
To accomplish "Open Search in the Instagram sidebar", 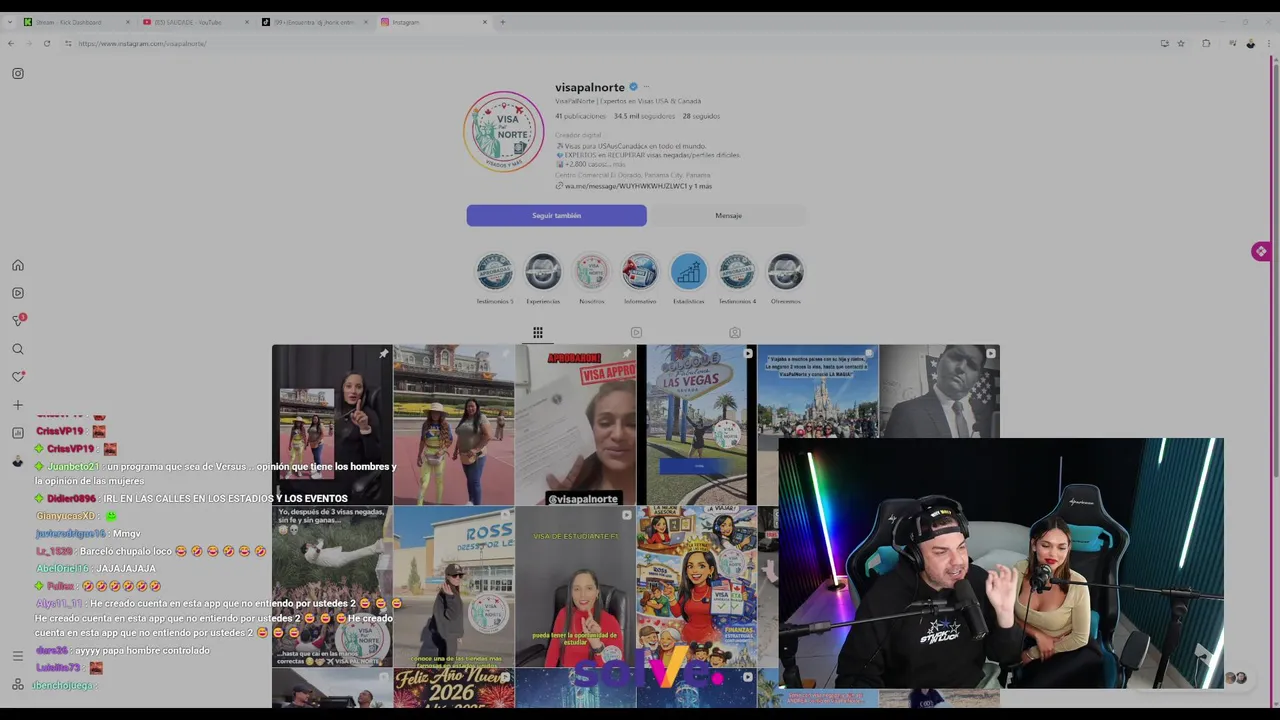I will click(x=18, y=349).
